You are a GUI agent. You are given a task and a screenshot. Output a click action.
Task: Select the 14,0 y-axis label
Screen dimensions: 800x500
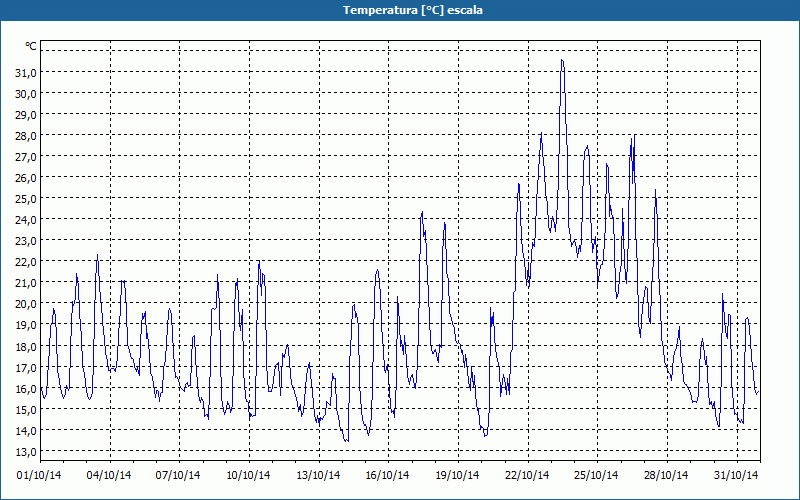click(26, 431)
